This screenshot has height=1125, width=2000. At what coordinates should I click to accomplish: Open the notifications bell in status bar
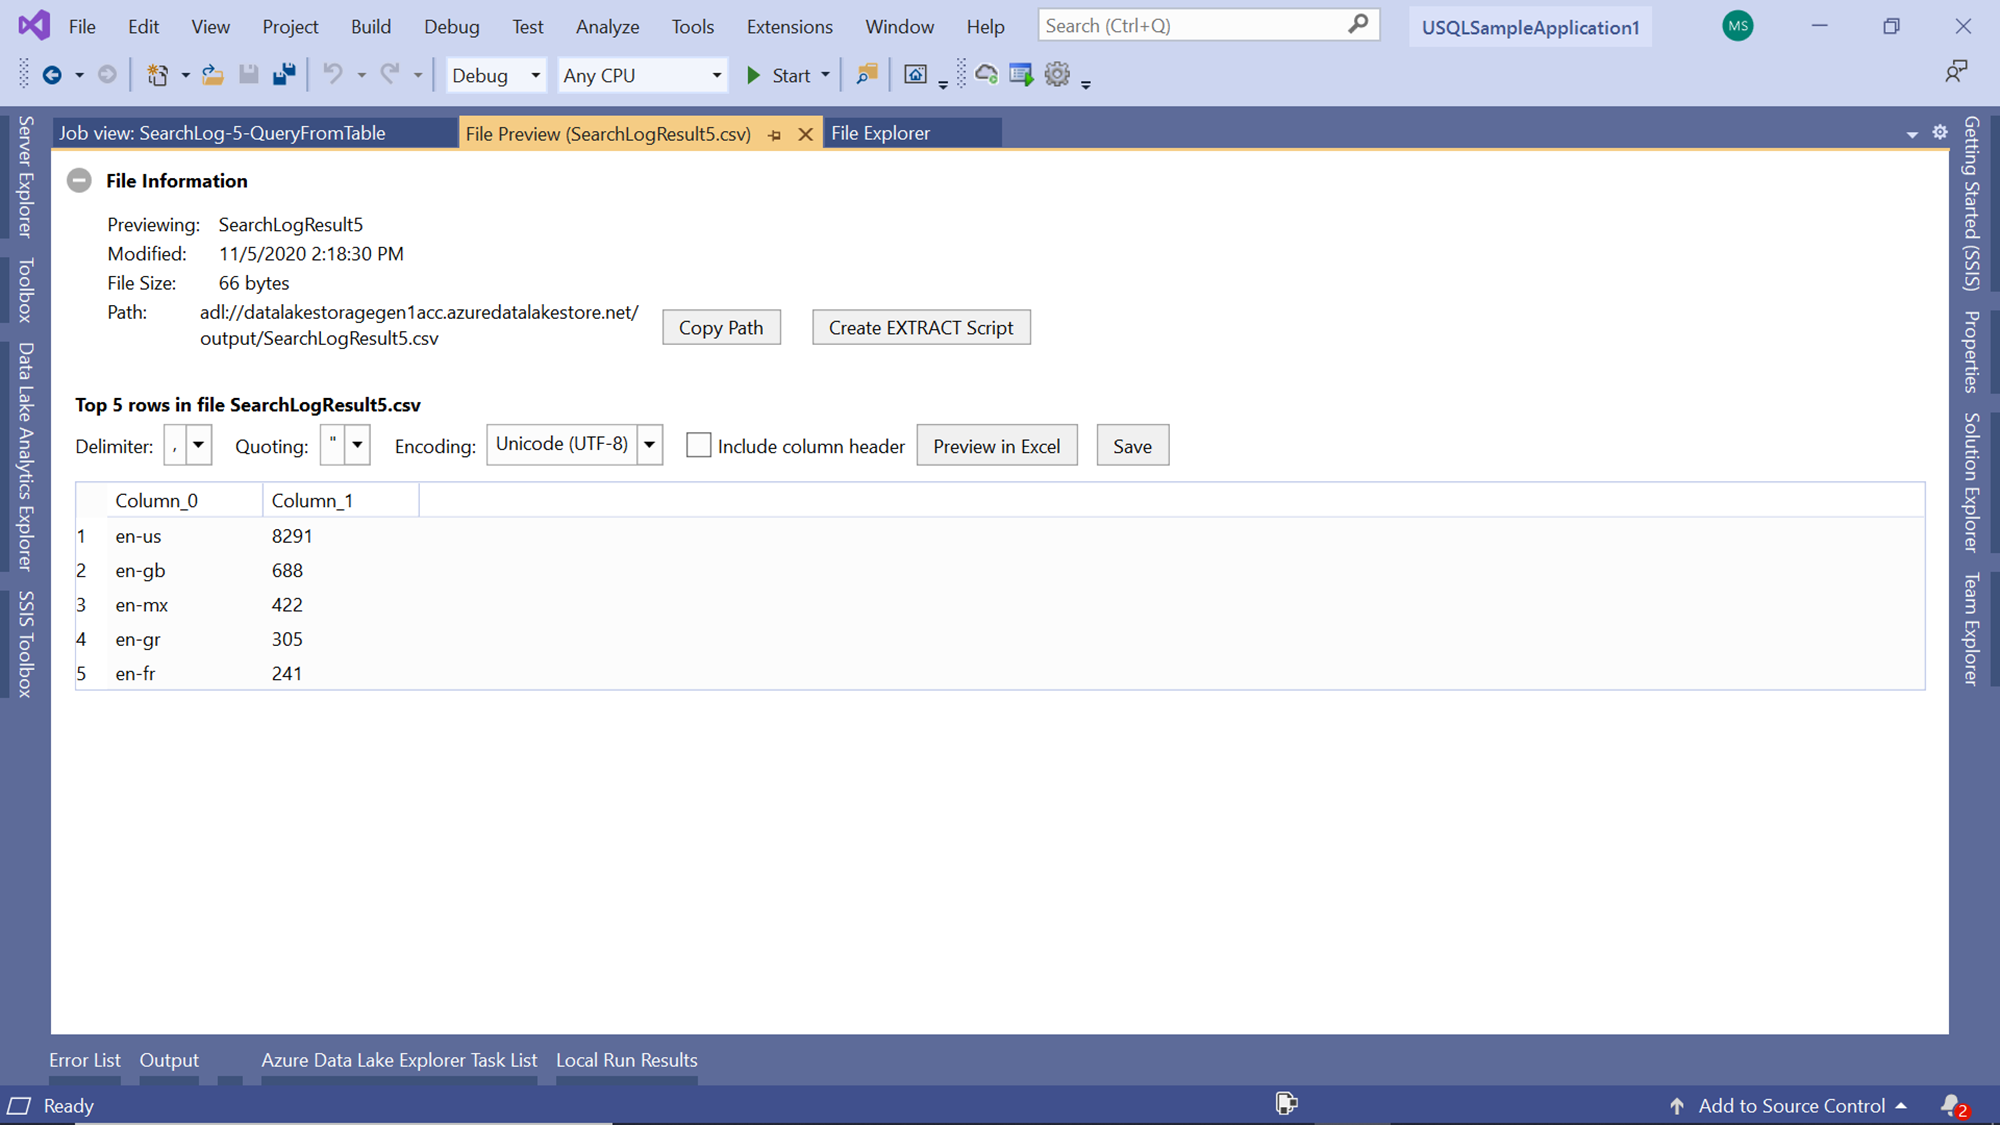[1951, 1105]
